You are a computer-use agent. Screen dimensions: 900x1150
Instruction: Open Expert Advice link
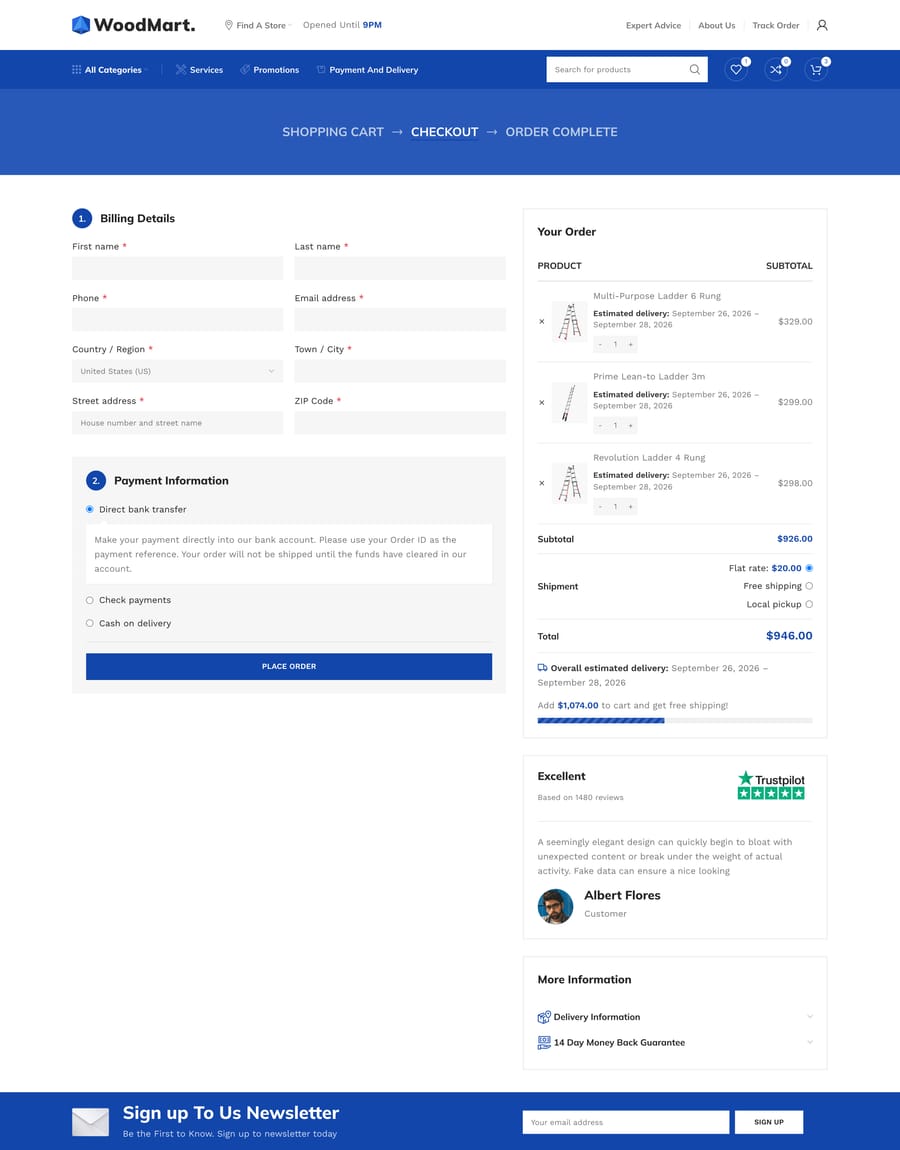pyautogui.click(x=654, y=25)
